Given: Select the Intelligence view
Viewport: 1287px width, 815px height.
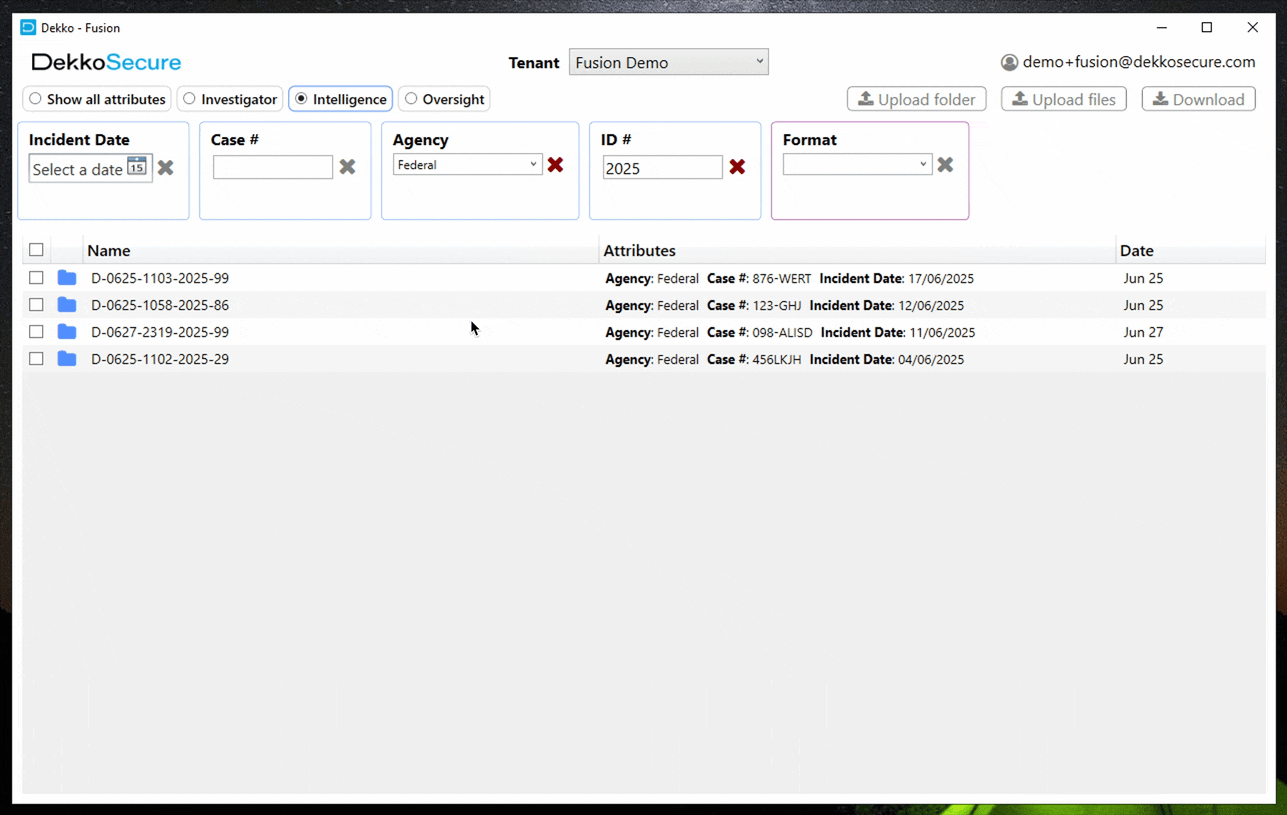Looking at the screenshot, I should (341, 99).
